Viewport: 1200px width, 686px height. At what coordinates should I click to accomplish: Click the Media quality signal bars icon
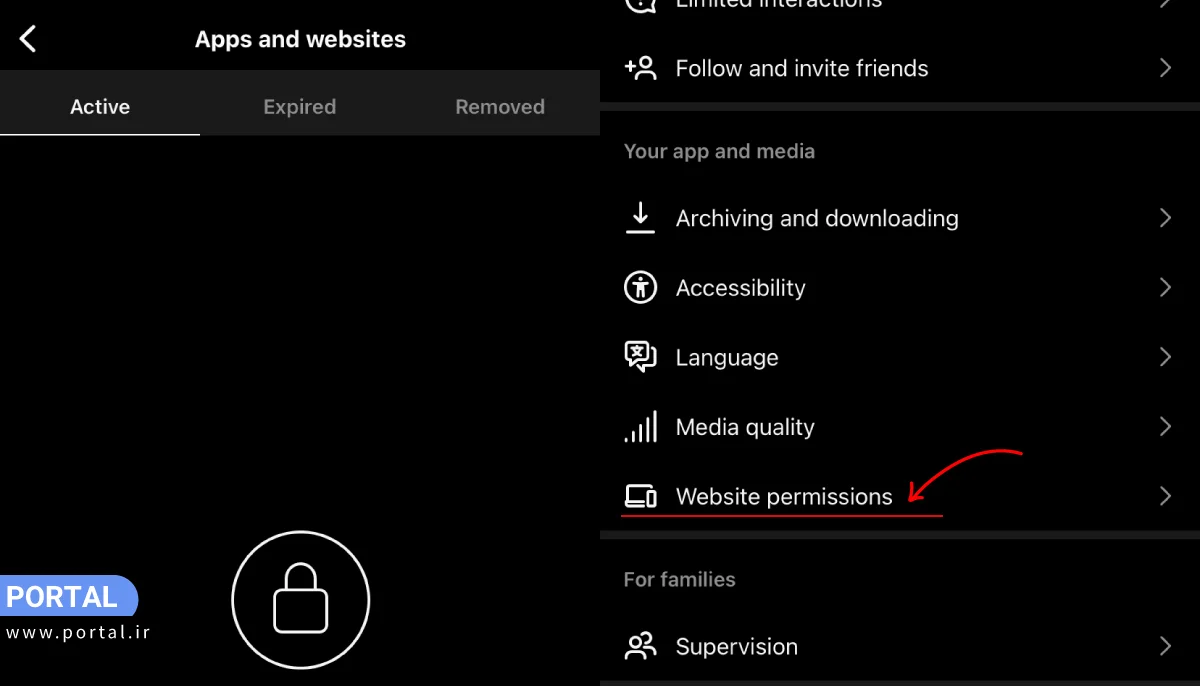640,427
